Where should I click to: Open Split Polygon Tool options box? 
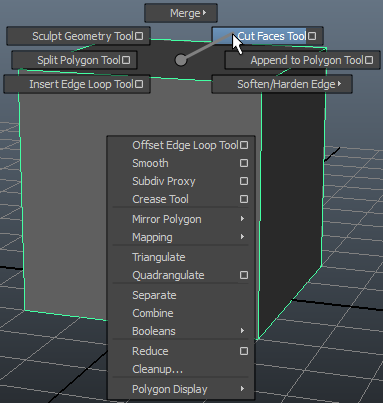pyautogui.click(x=126, y=60)
